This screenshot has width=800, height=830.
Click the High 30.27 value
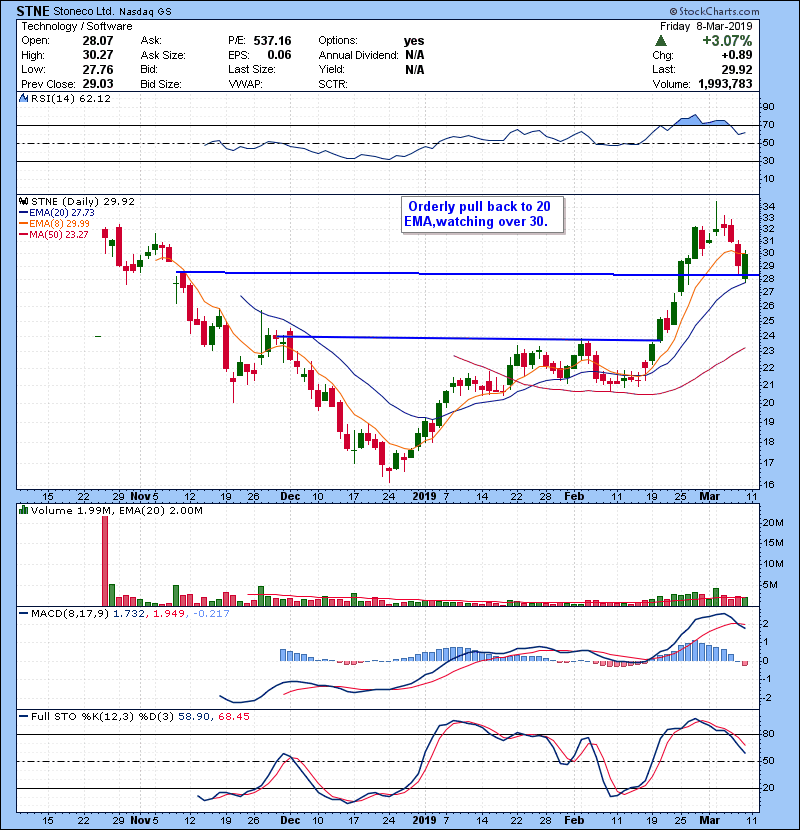pyautogui.click(x=97, y=55)
